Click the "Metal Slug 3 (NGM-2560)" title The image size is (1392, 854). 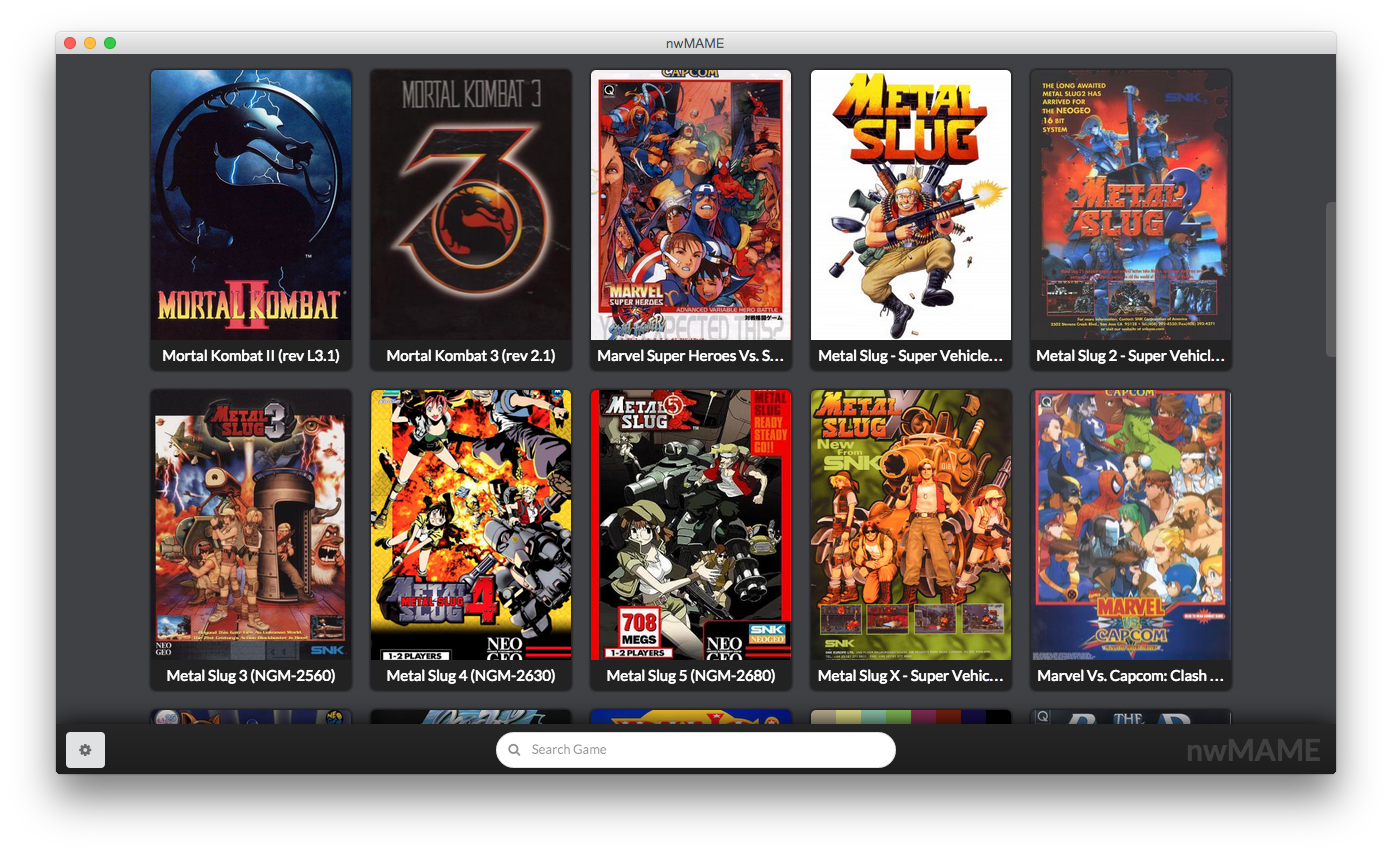click(251, 676)
